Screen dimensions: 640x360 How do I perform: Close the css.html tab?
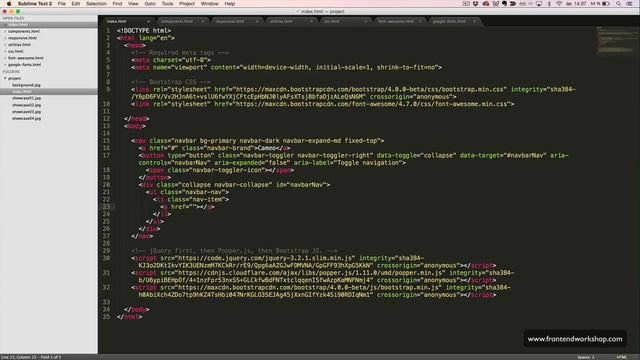[x=365, y=21]
